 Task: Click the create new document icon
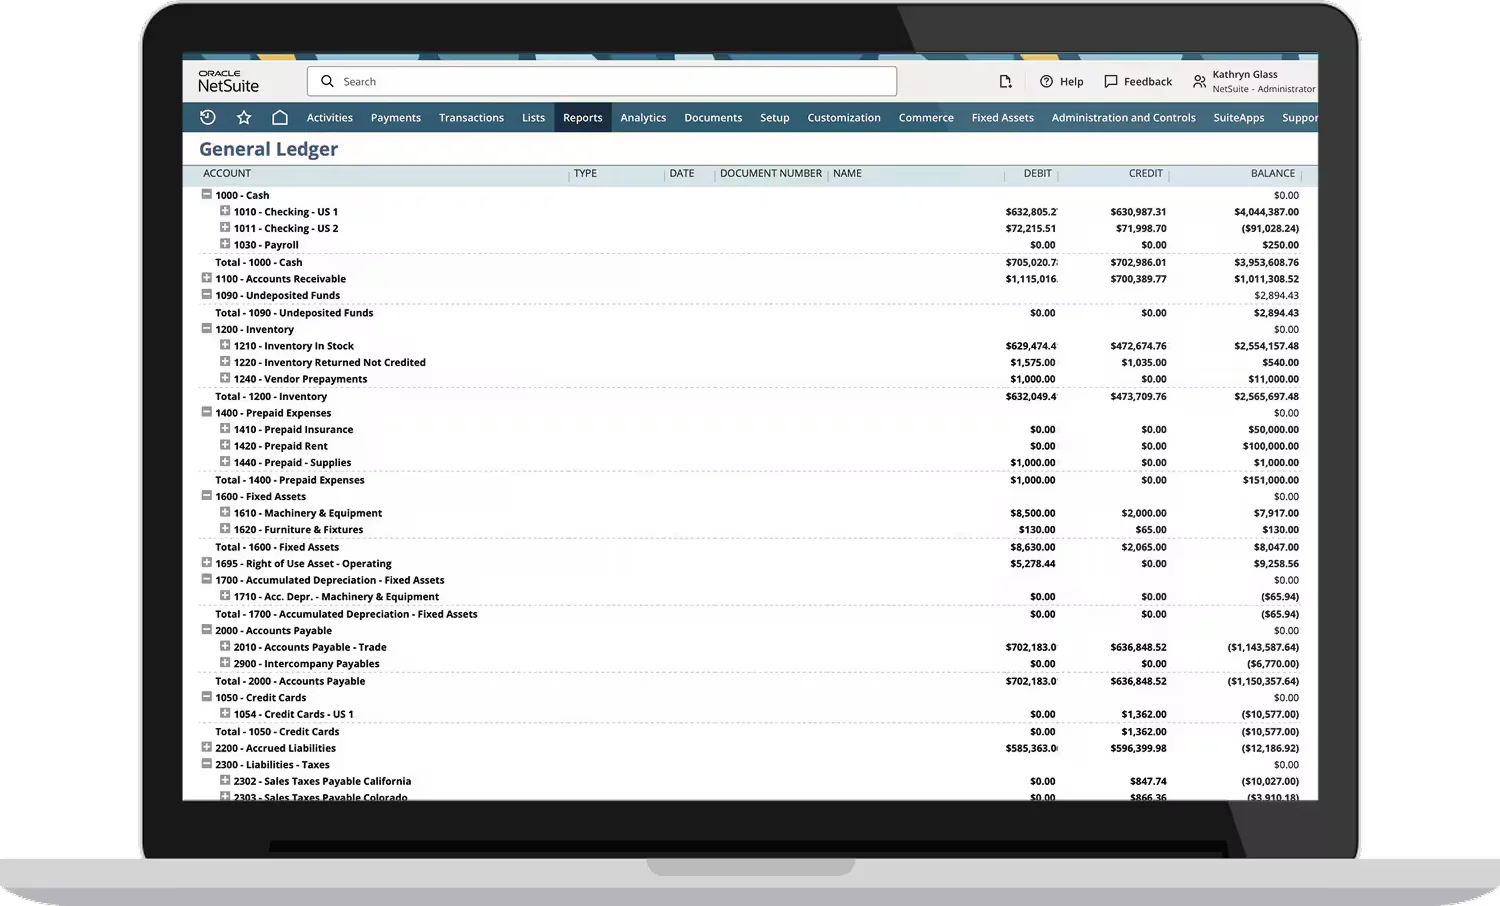1006,81
